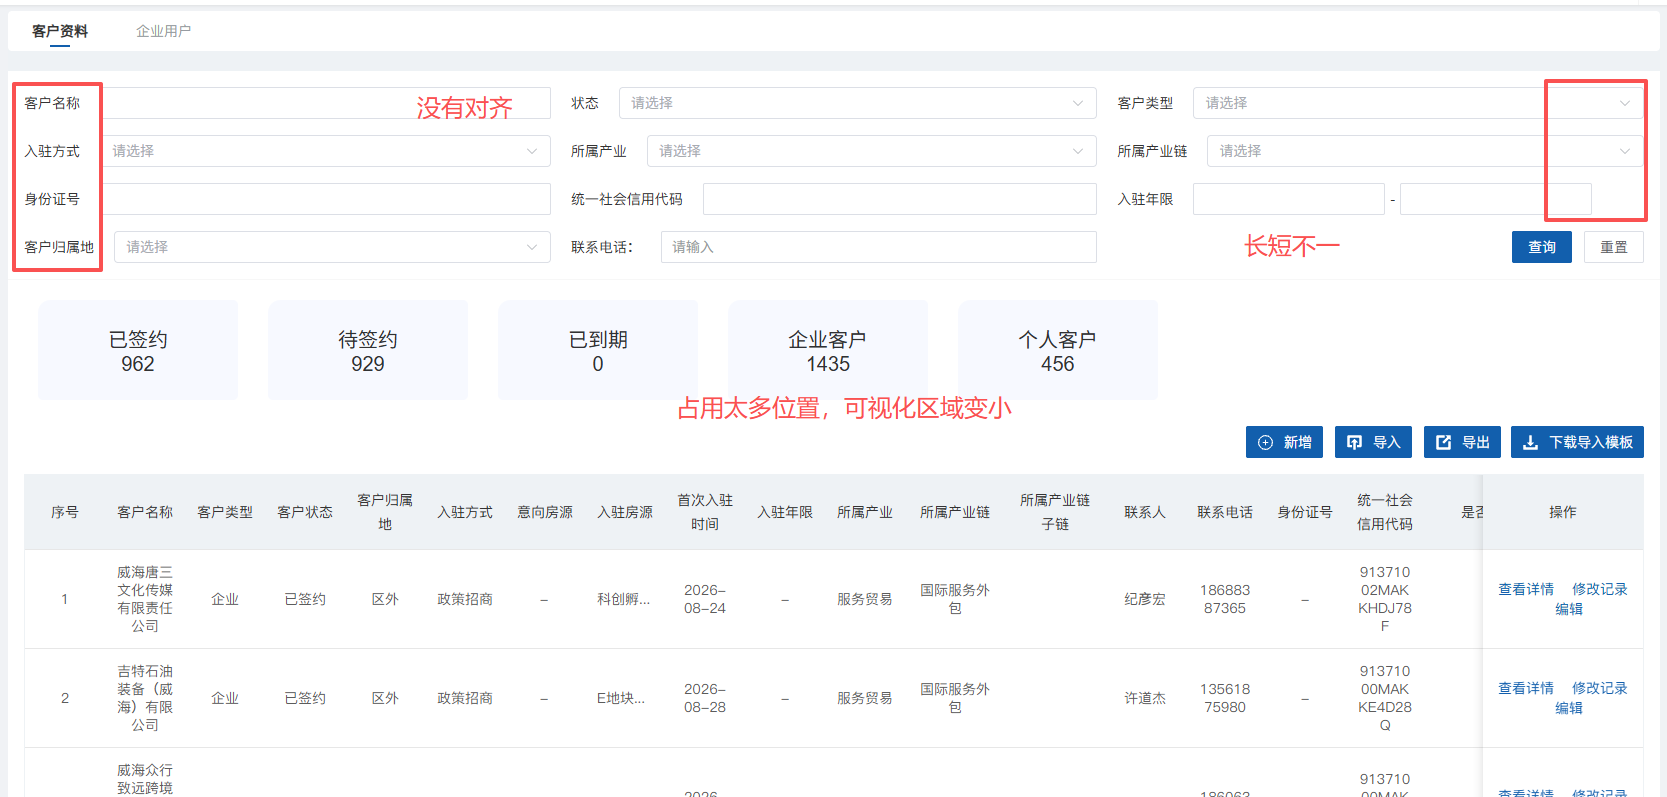Click the 客户名称 column header

coord(145,512)
